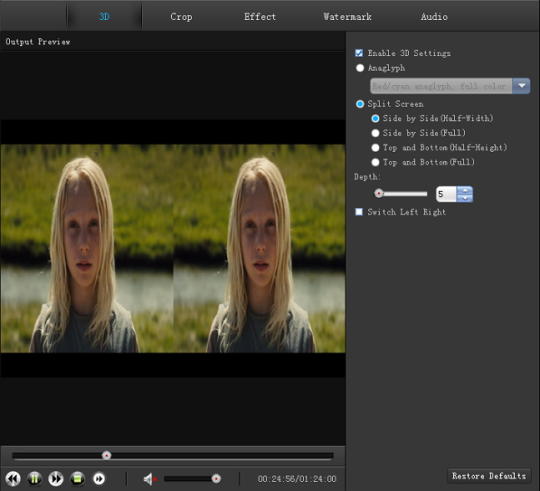
Task: Click the rewind playback button
Action: (13, 478)
